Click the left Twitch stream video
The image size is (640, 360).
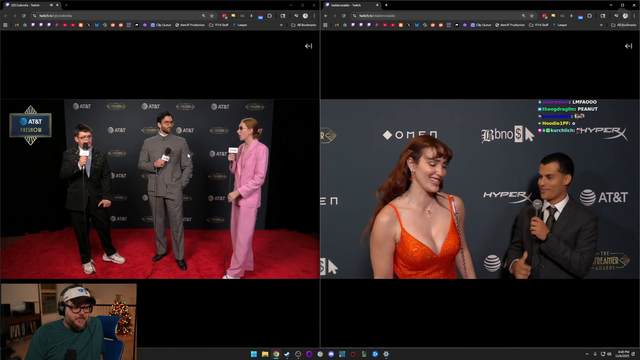[160, 189]
